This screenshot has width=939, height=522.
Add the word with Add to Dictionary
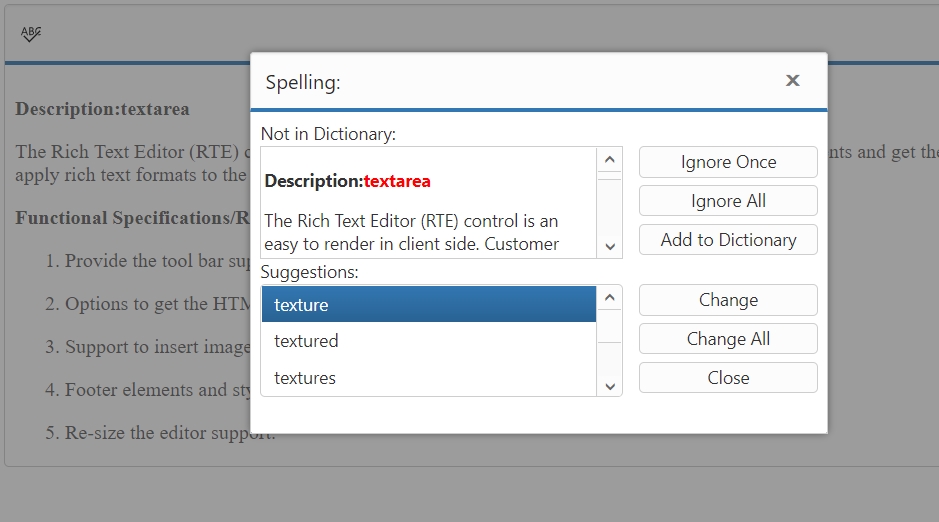pos(728,240)
